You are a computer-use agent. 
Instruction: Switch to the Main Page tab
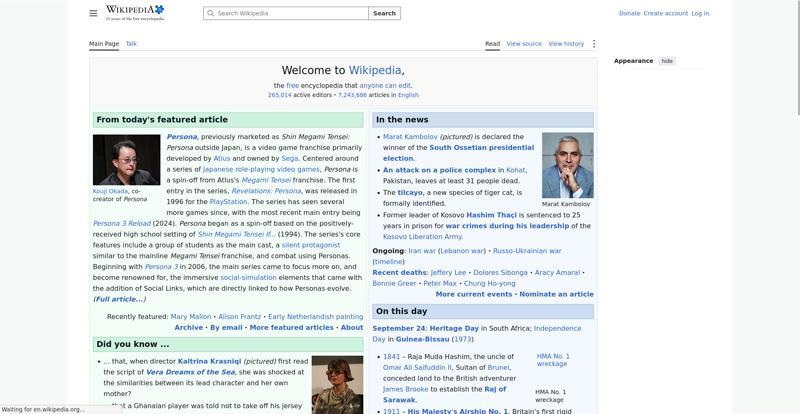click(104, 44)
